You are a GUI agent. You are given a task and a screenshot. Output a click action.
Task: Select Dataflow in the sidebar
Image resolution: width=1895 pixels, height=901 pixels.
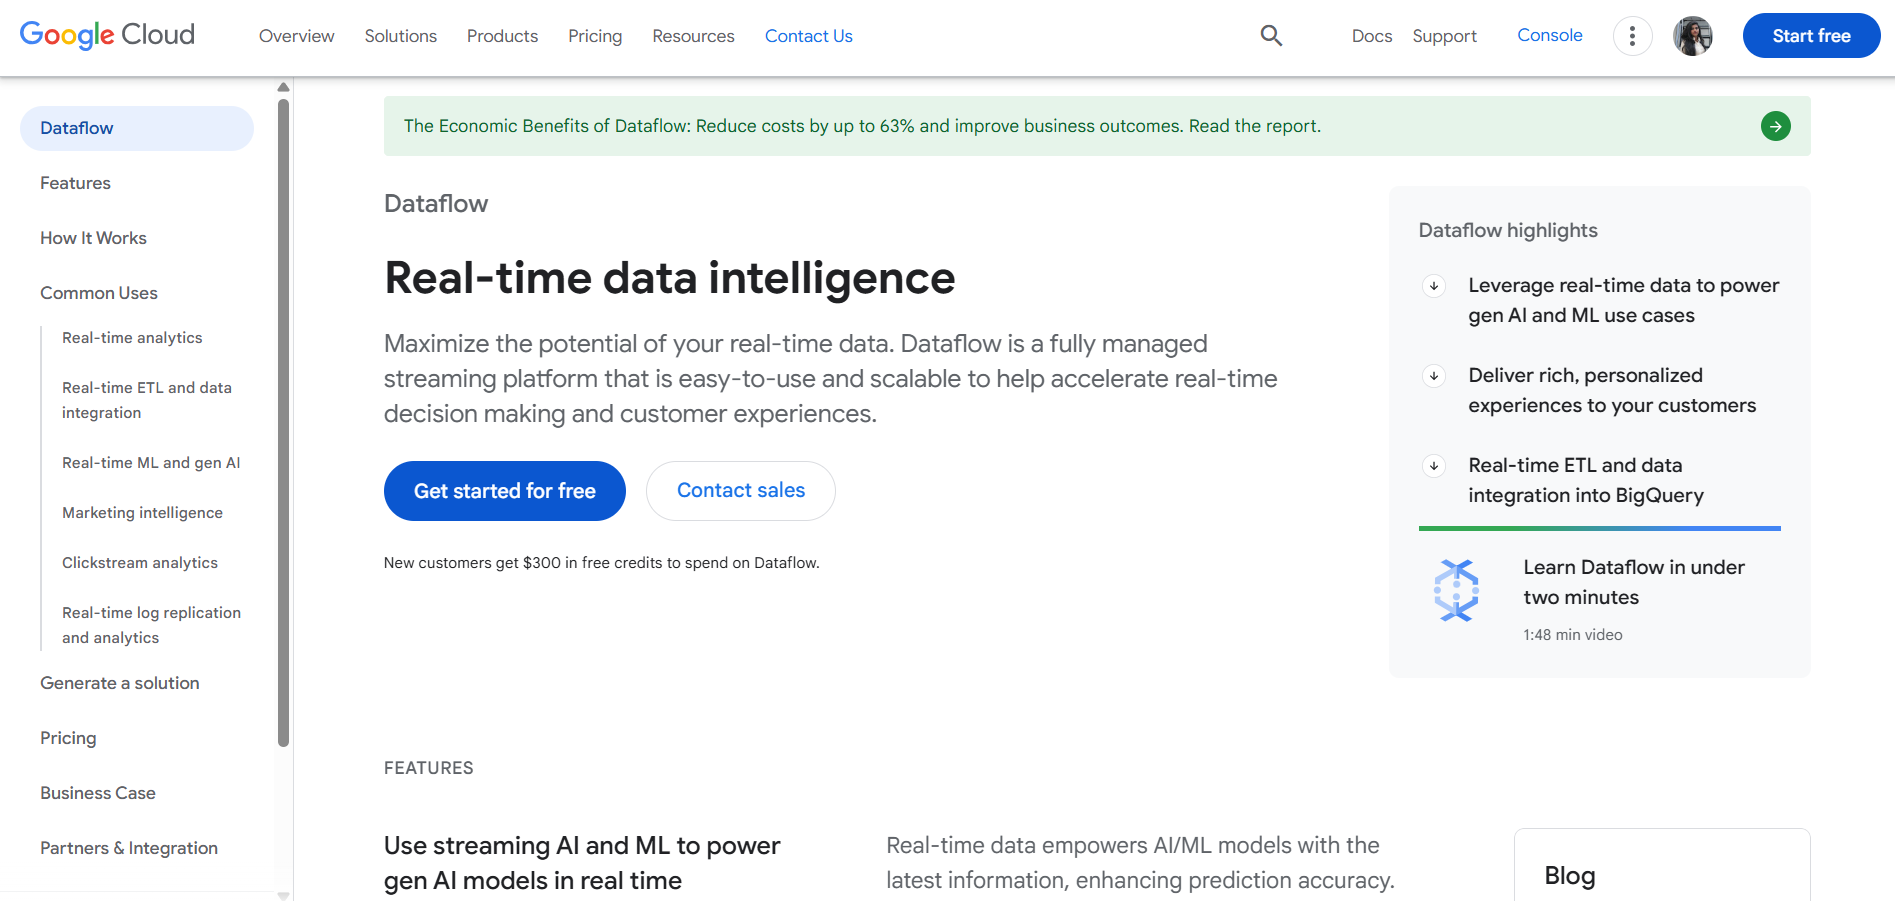tap(76, 127)
